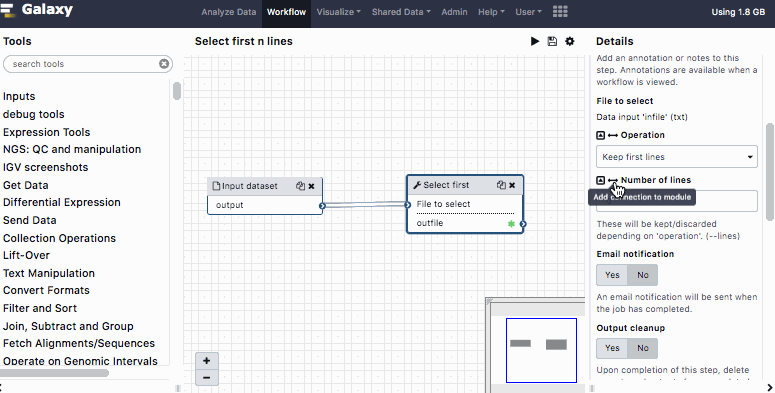Click the outfile output connector terminal
Image resolution: width=775 pixels, height=393 pixels.
523,224
